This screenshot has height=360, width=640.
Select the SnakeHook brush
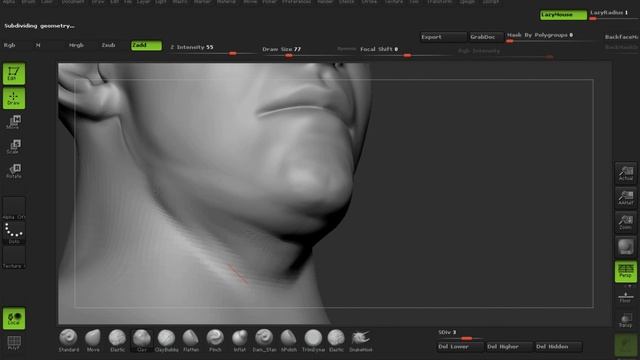click(x=361, y=340)
